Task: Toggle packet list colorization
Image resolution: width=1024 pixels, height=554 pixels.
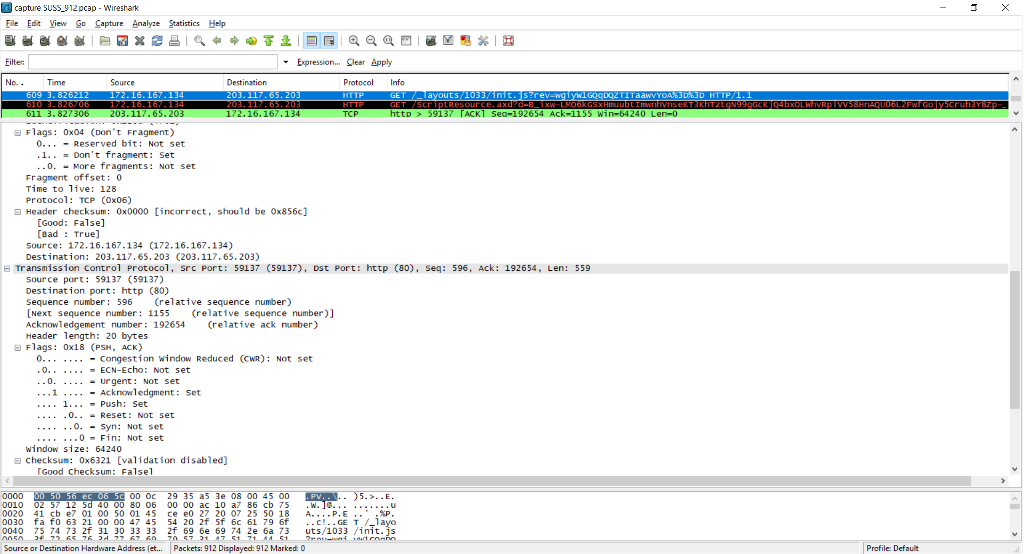Action: (312, 41)
